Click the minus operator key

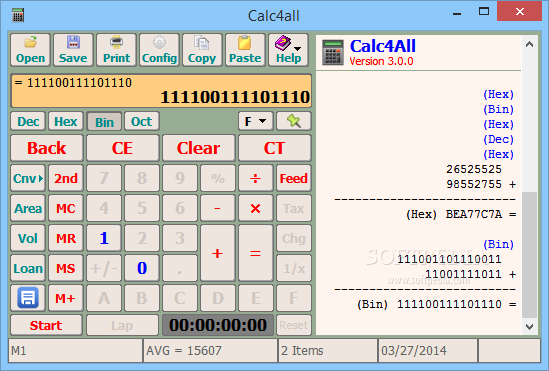(x=217, y=209)
